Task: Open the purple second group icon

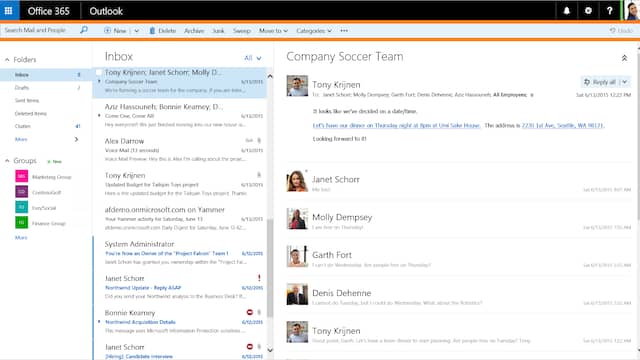Action: (x=22, y=191)
